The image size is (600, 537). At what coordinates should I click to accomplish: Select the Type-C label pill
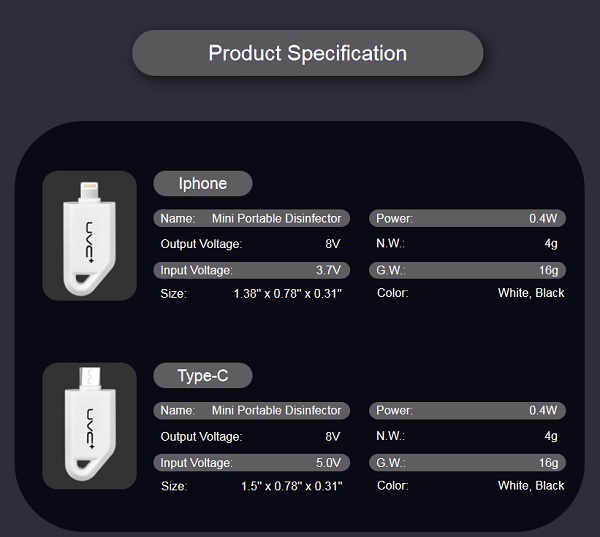pos(203,375)
